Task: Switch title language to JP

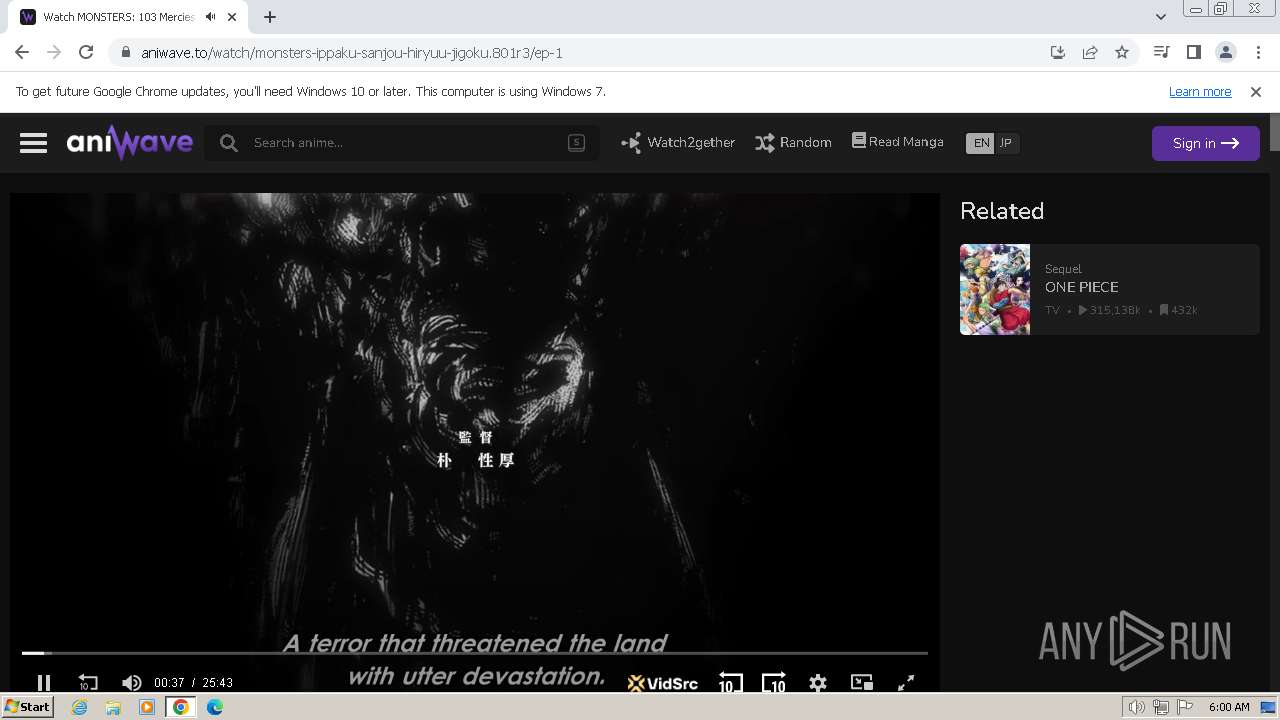Action: pyautogui.click(x=1006, y=143)
